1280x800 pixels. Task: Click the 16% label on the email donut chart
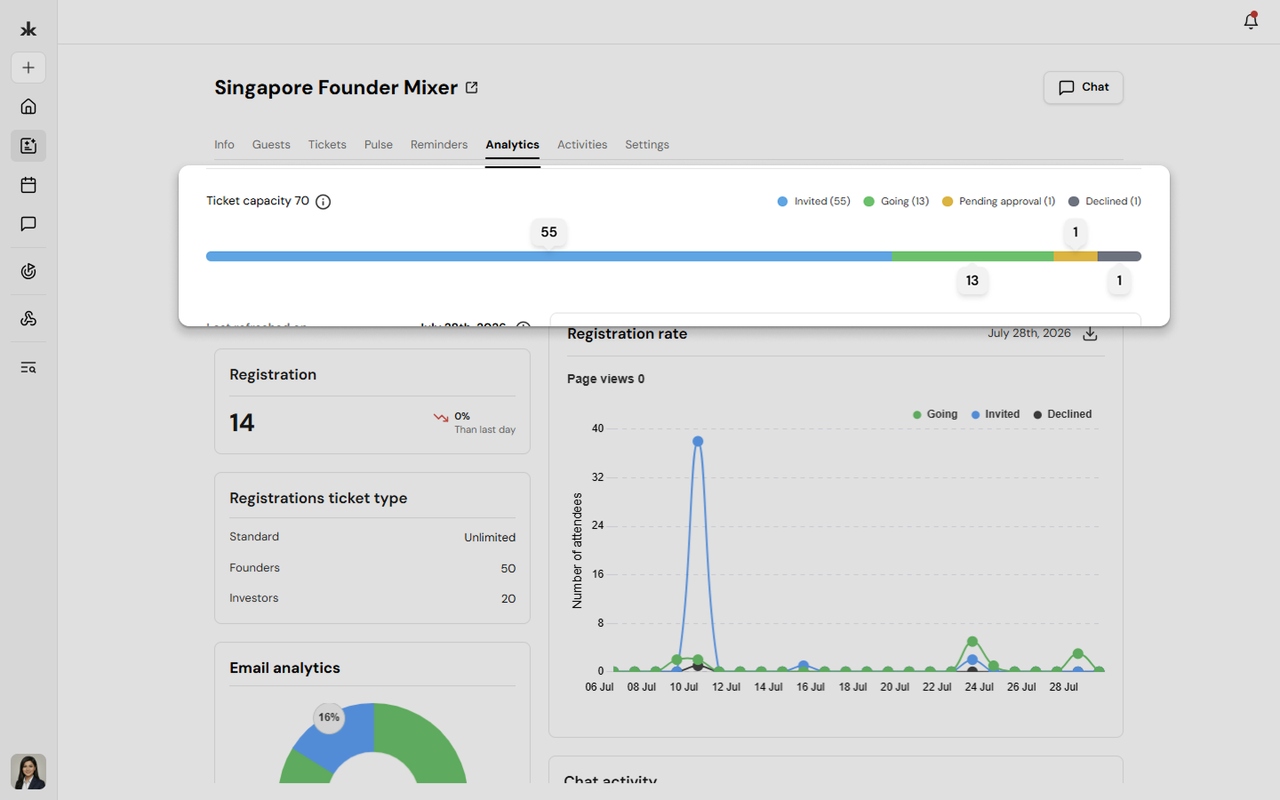(x=328, y=717)
